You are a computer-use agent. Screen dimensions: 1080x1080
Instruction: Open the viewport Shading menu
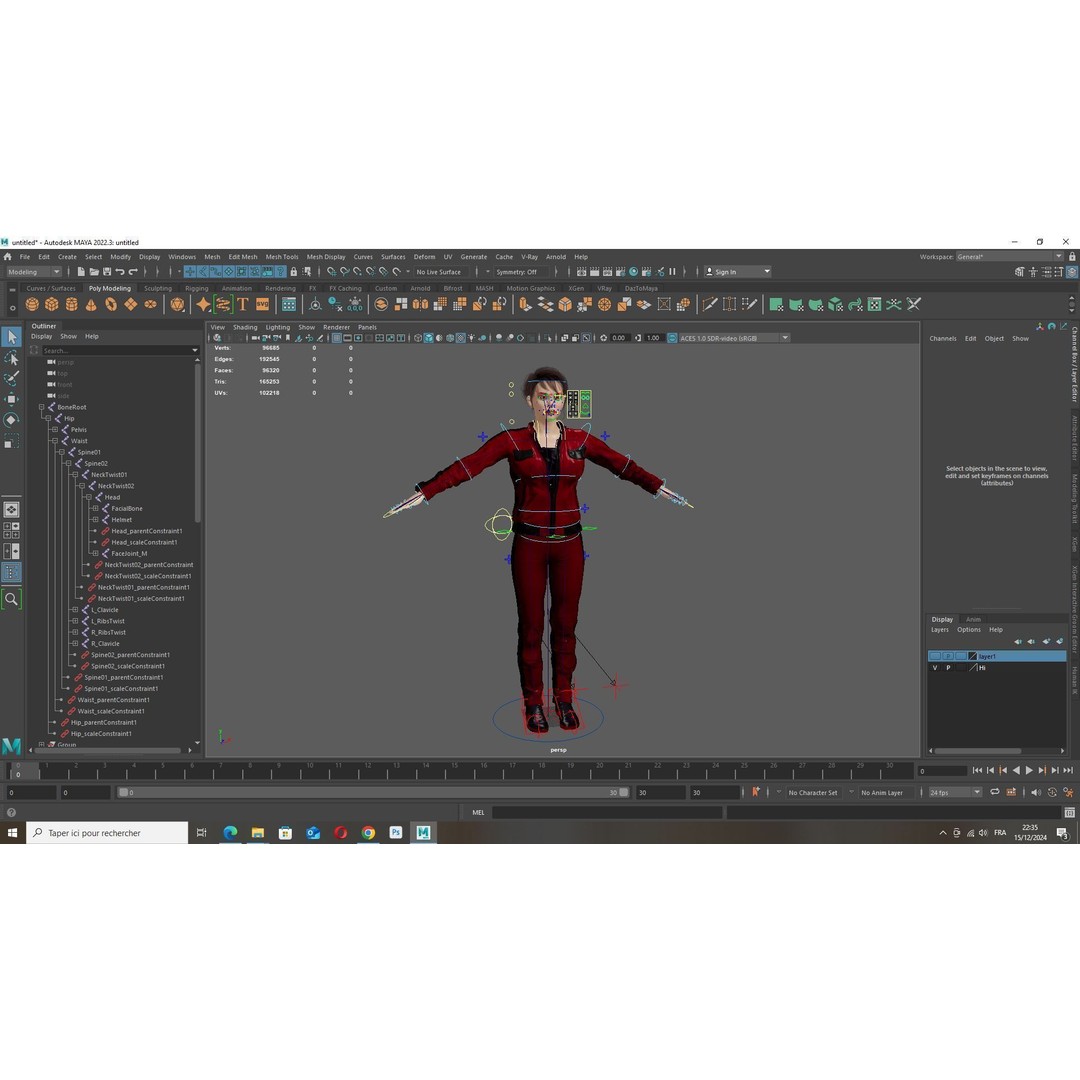click(245, 327)
